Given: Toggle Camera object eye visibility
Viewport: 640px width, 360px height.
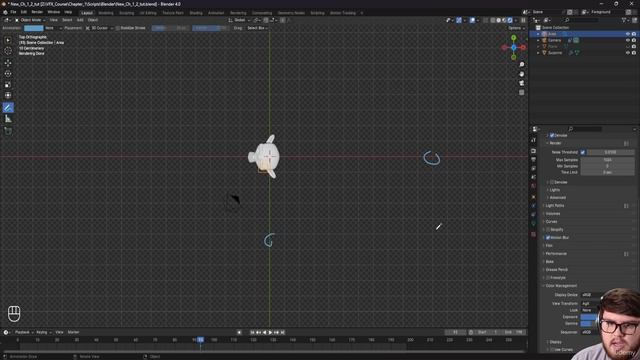Looking at the screenshot, I should (628, 40).
